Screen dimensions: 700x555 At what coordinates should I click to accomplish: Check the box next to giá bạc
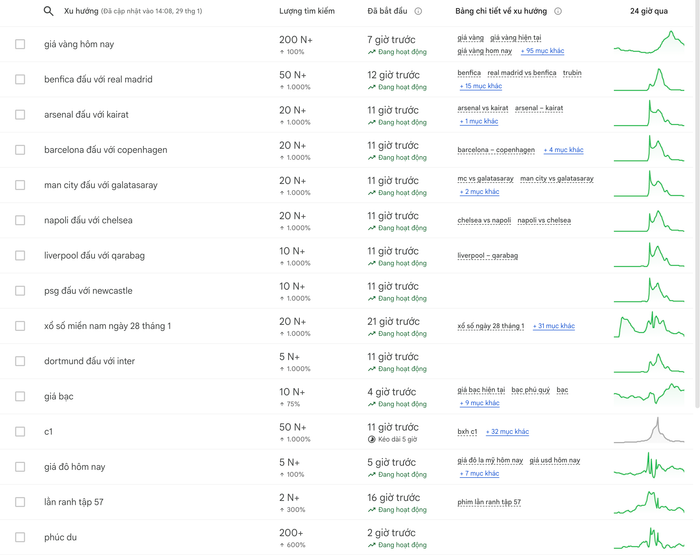20,396
